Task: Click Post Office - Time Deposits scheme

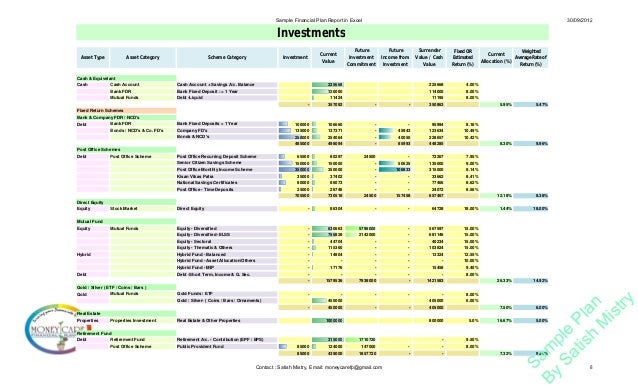Action: [x=227, y=190]
